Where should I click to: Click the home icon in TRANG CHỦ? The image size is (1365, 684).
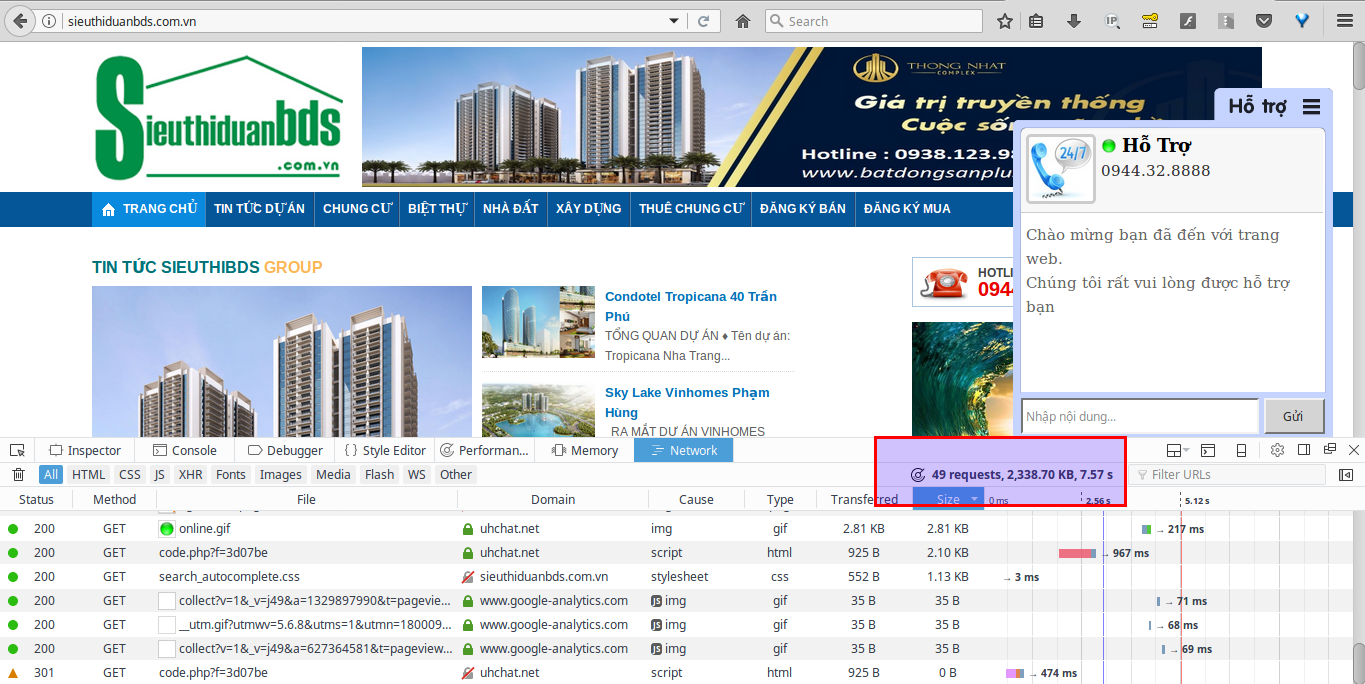tap(109, 209)
